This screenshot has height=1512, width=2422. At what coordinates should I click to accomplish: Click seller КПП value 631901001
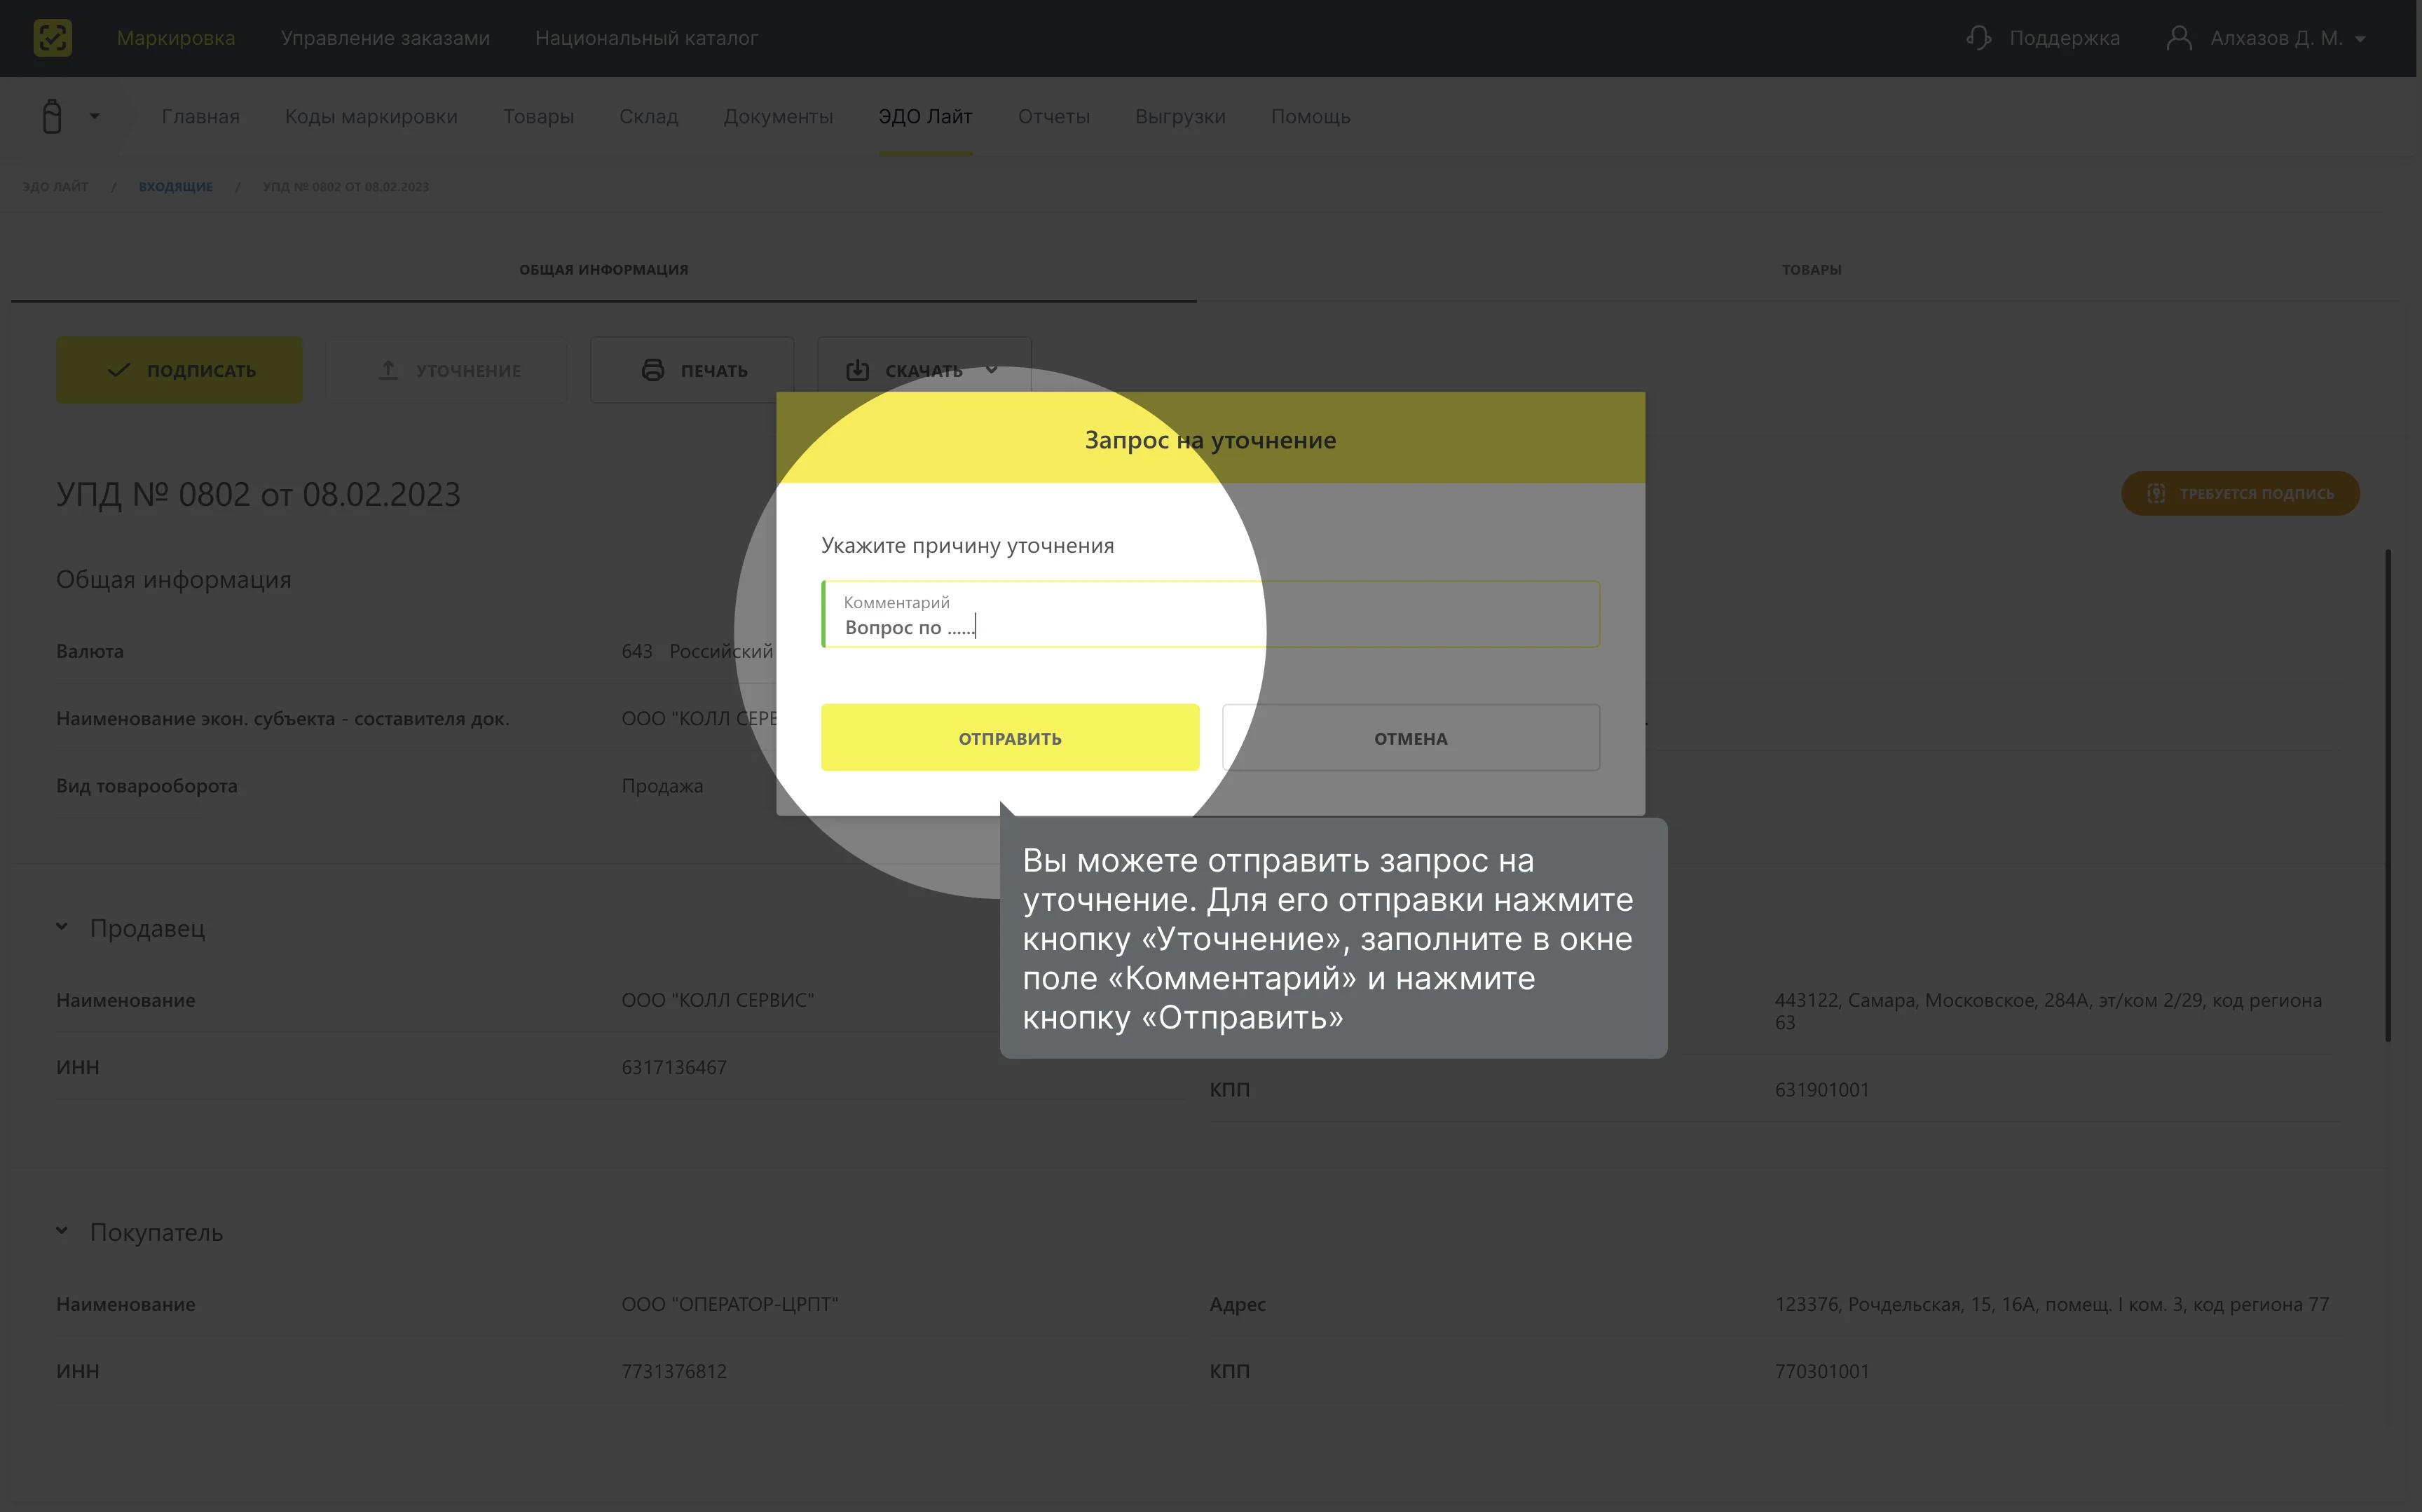point(1822,1089)
